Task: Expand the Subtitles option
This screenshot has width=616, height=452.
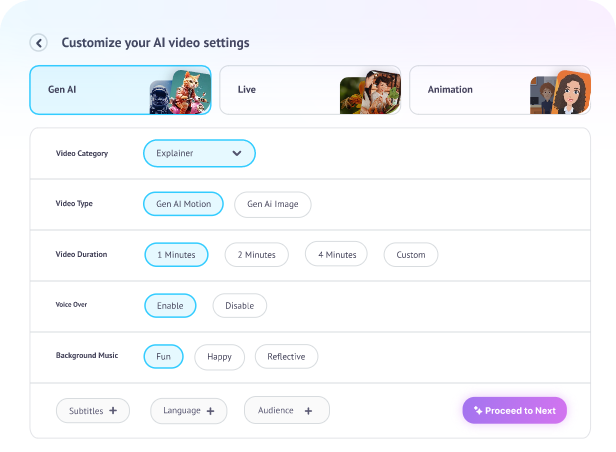Action: click(93, 411)
